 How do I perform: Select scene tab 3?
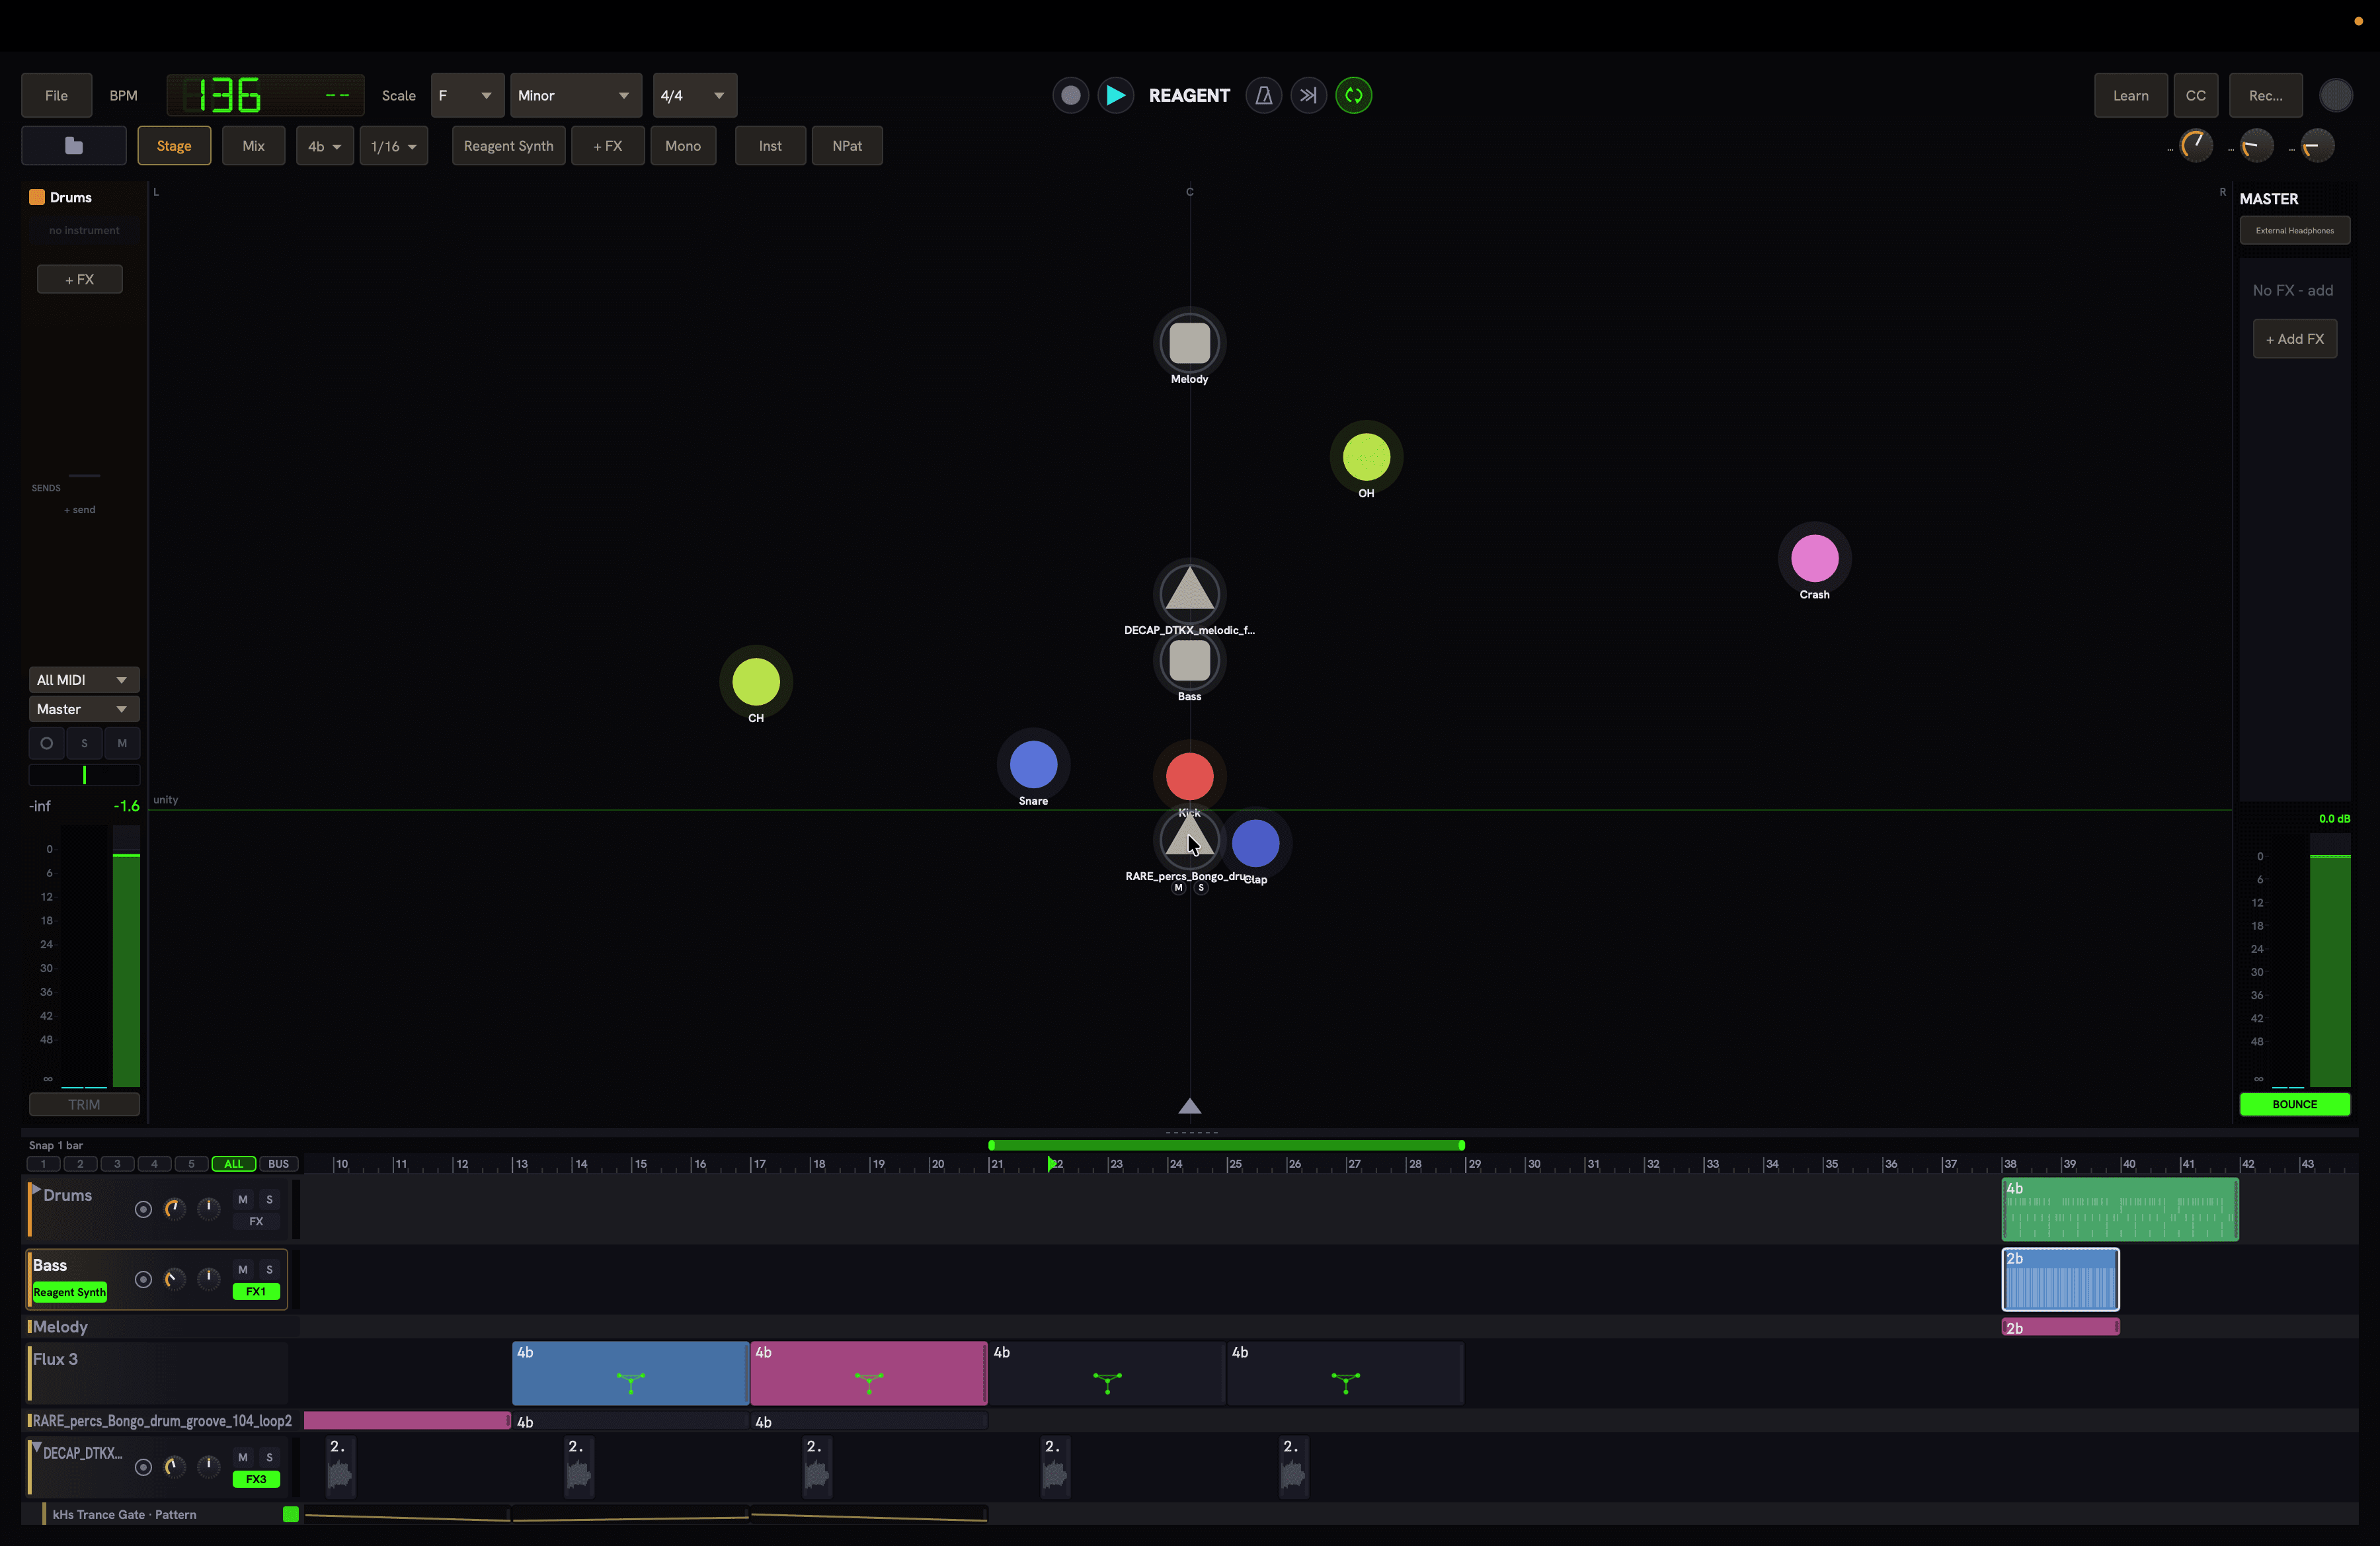click(x=117, y=1164)
